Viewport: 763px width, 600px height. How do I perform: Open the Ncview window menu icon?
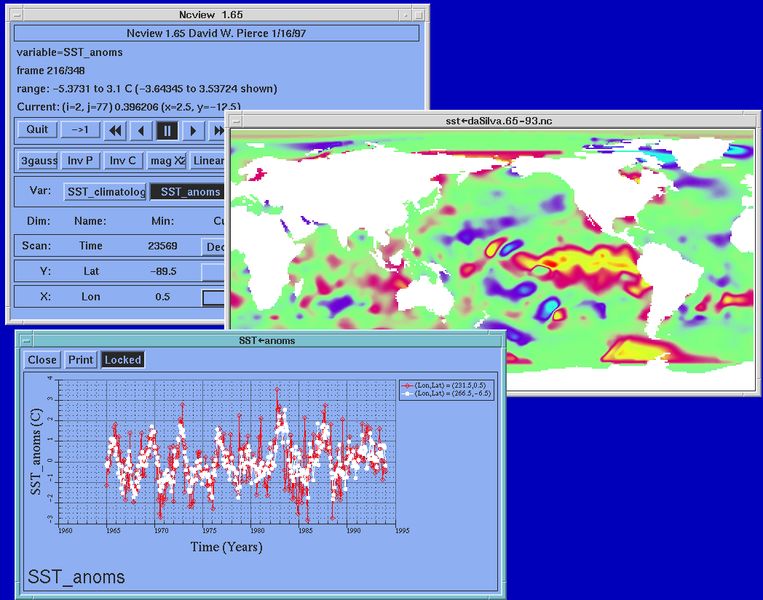(x=17, y=15)
